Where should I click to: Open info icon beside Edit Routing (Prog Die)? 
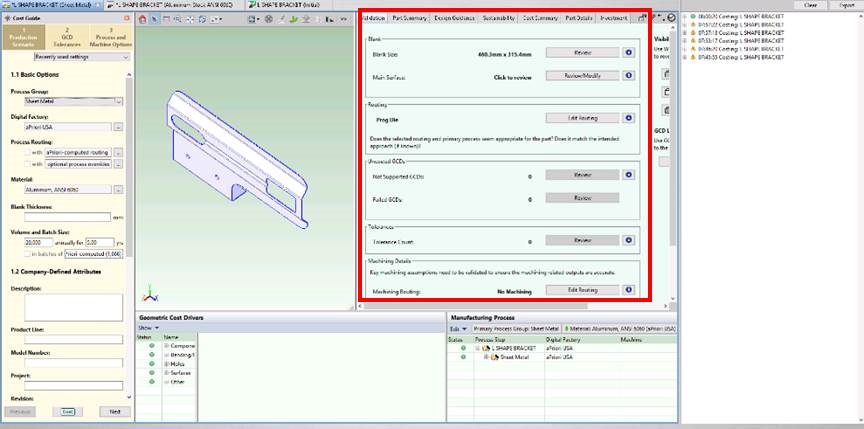coord(629,118)
